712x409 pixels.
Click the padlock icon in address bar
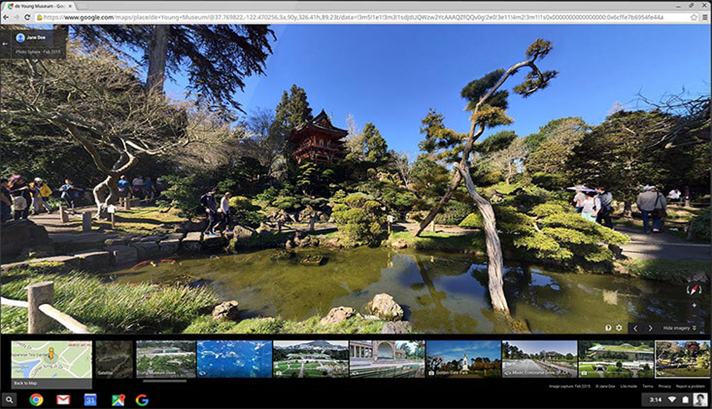pos(40,17)
